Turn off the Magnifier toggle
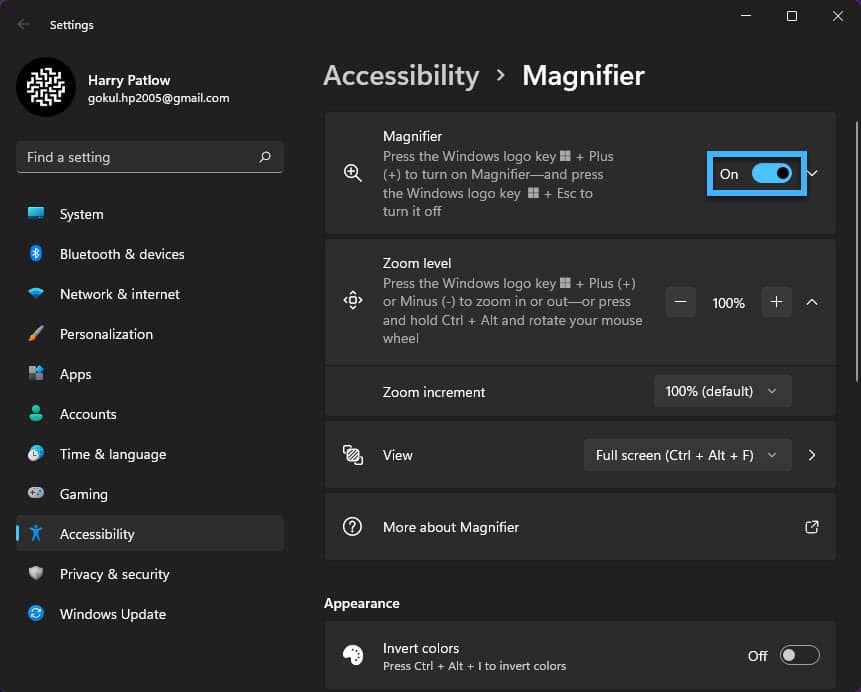 [771, 174]
